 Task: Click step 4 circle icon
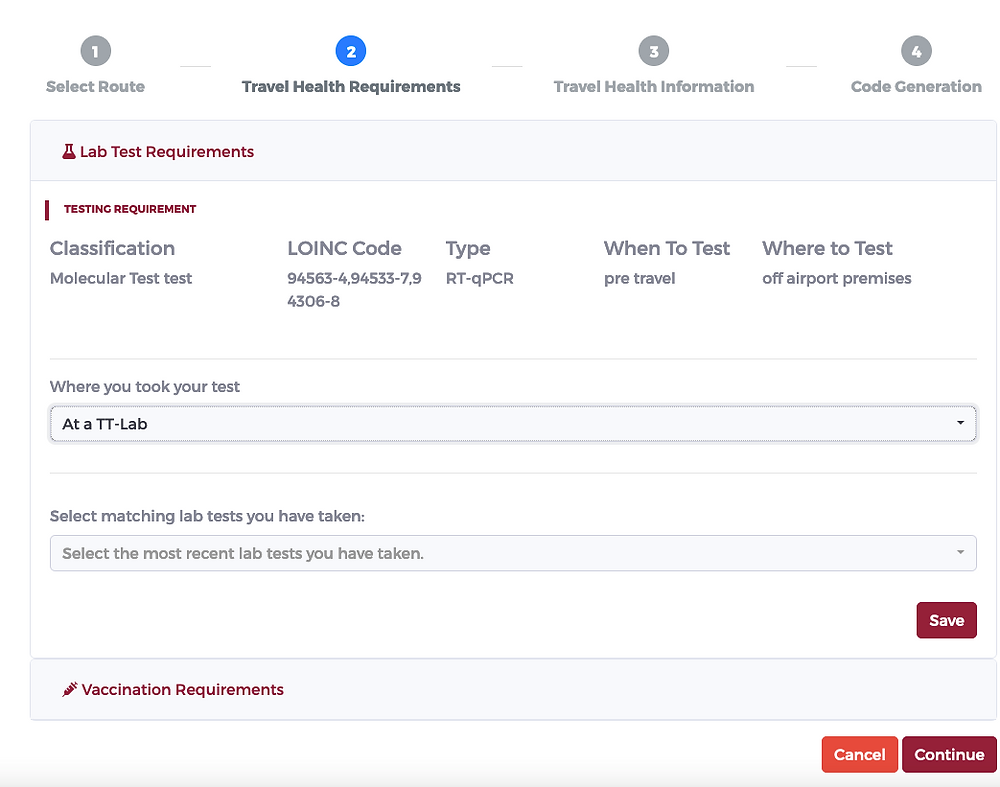(x=916, y=51)
